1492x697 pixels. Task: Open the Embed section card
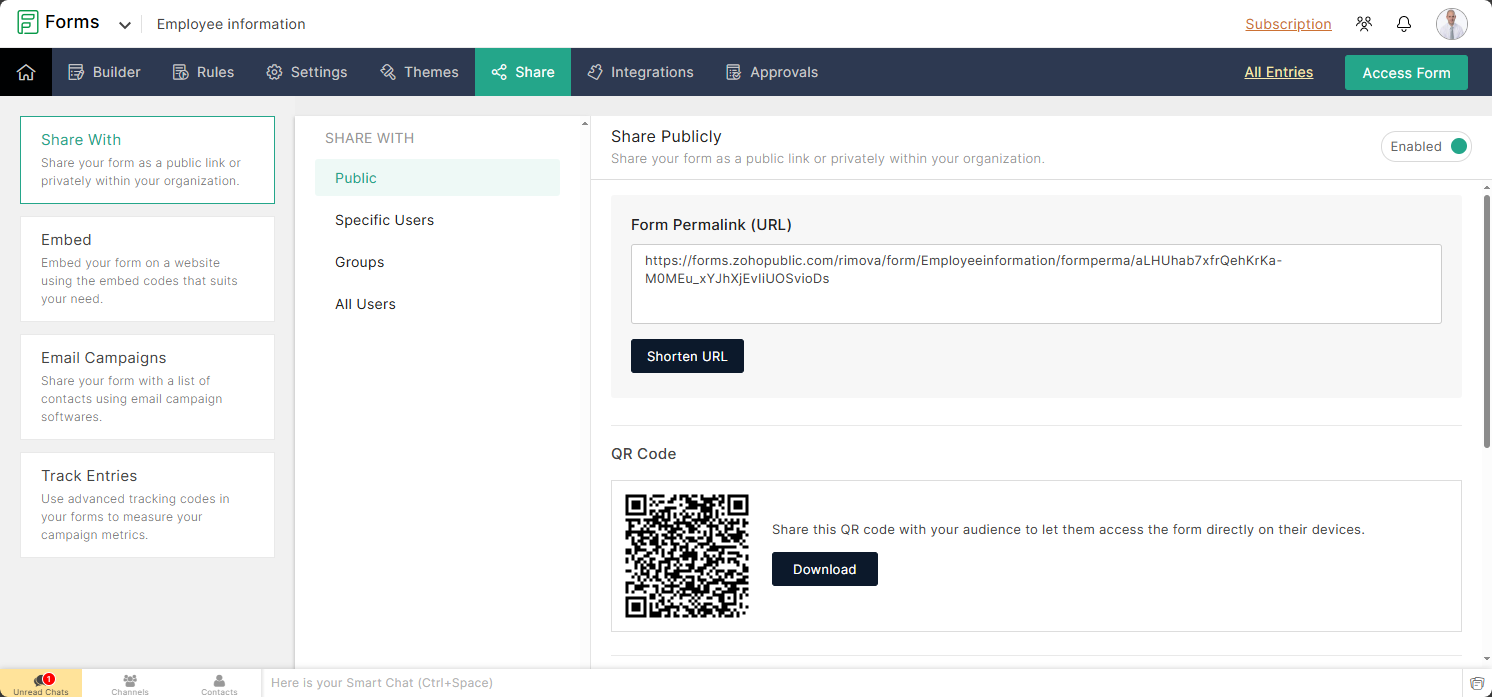[147, 269]
